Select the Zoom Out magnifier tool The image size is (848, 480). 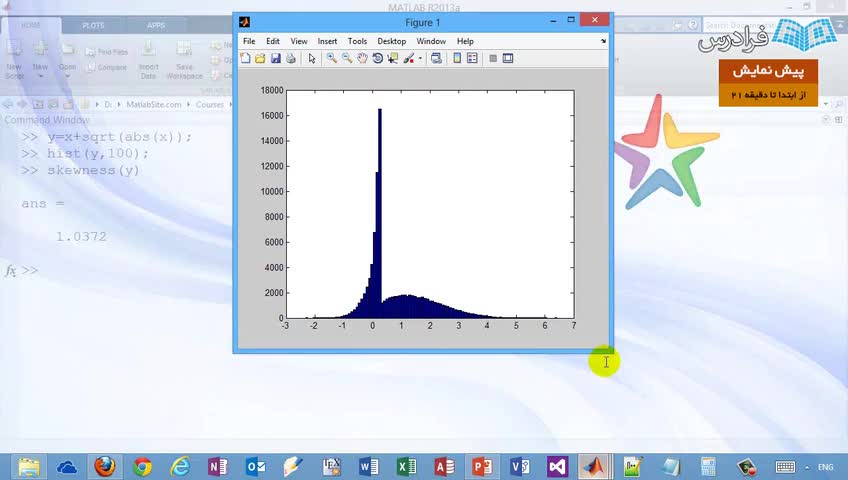[347, 58]
